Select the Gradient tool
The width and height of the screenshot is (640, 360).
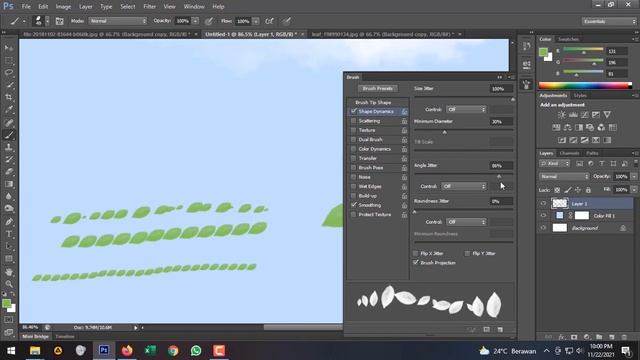click(x=9, y=184)
